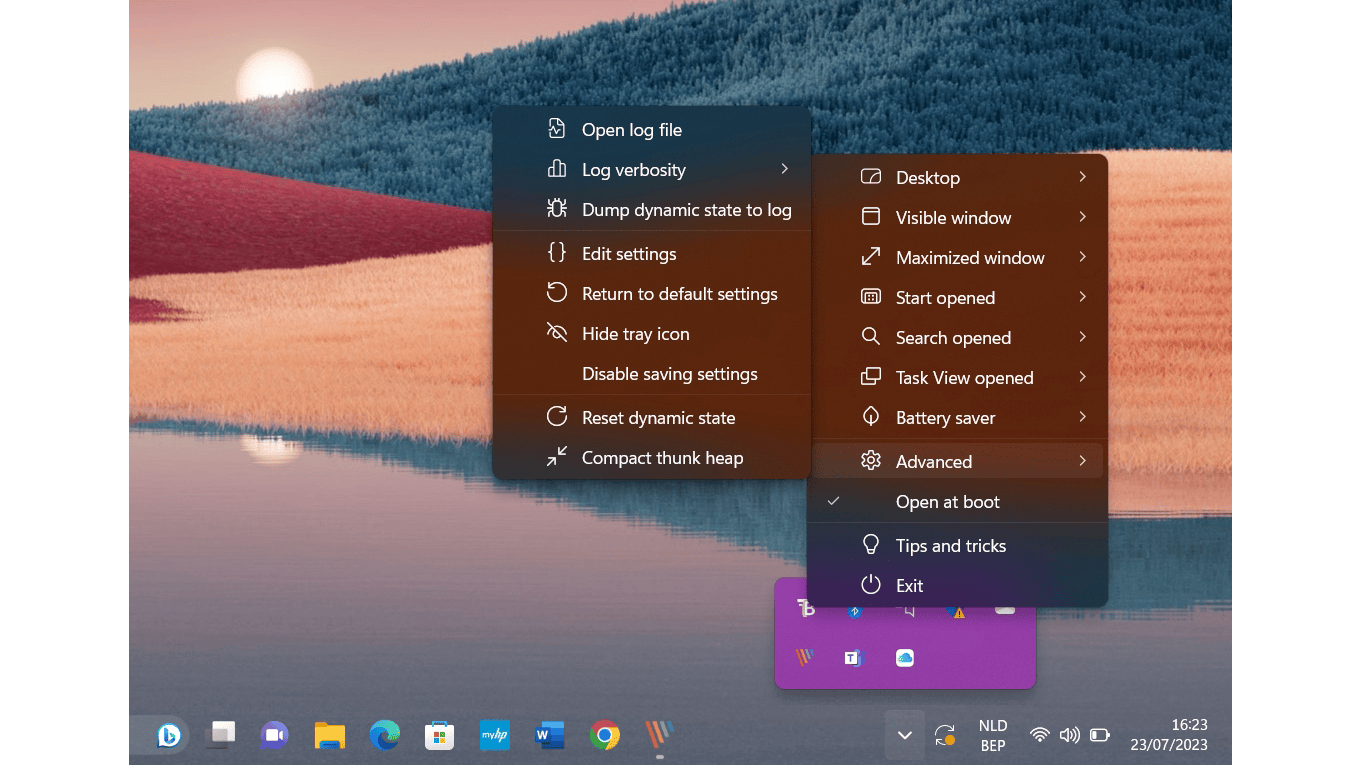Toggle Disable saving settings

651,374
